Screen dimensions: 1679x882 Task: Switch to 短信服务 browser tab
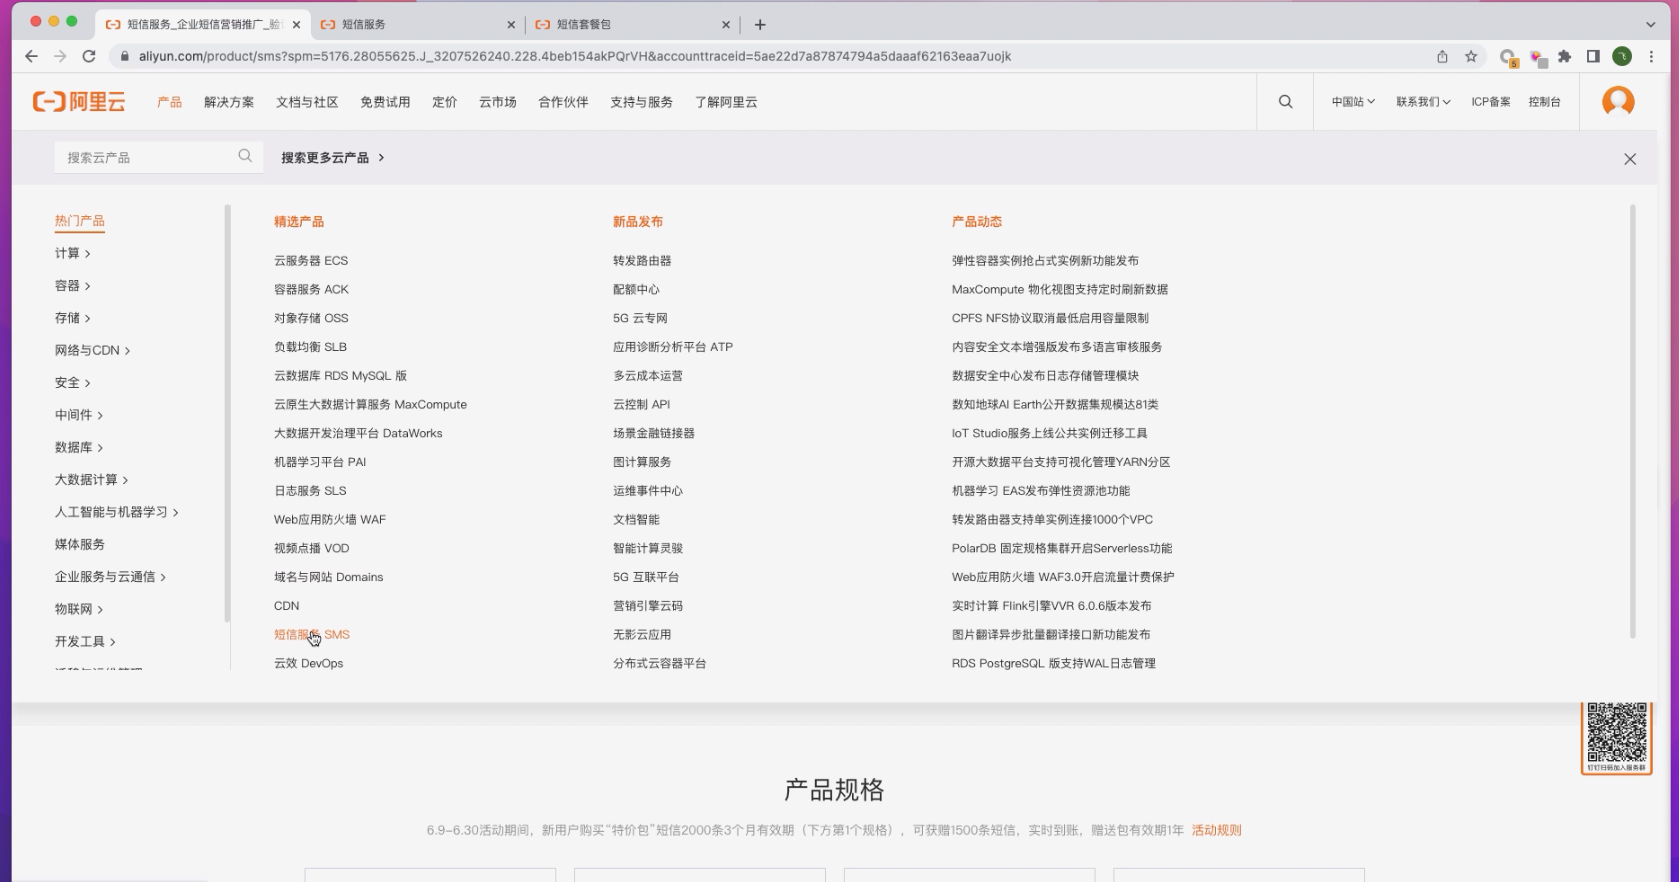pyautogui.click(x=415, y=24)
